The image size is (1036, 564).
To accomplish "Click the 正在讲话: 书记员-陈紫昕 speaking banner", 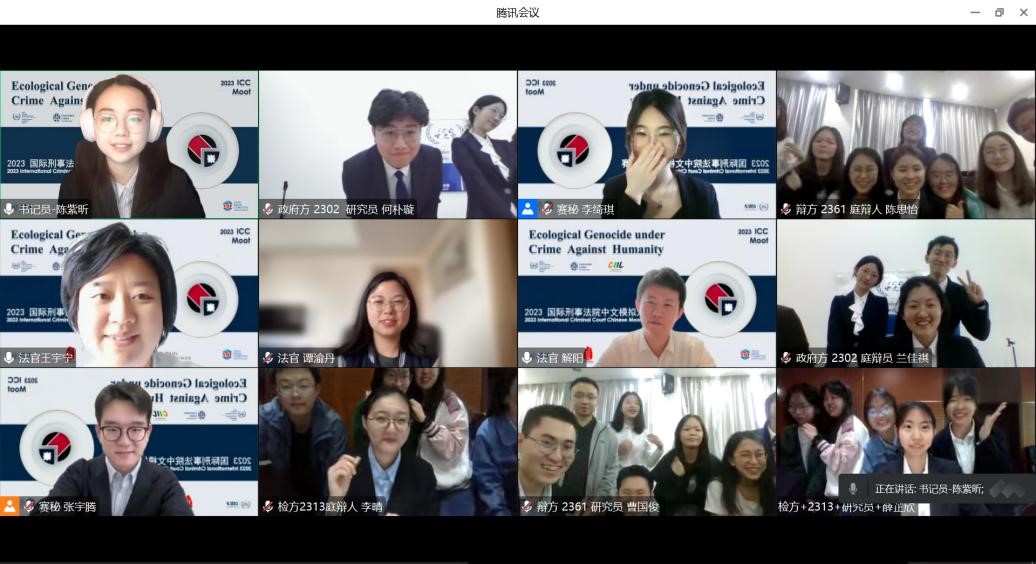I will (930, 489).
